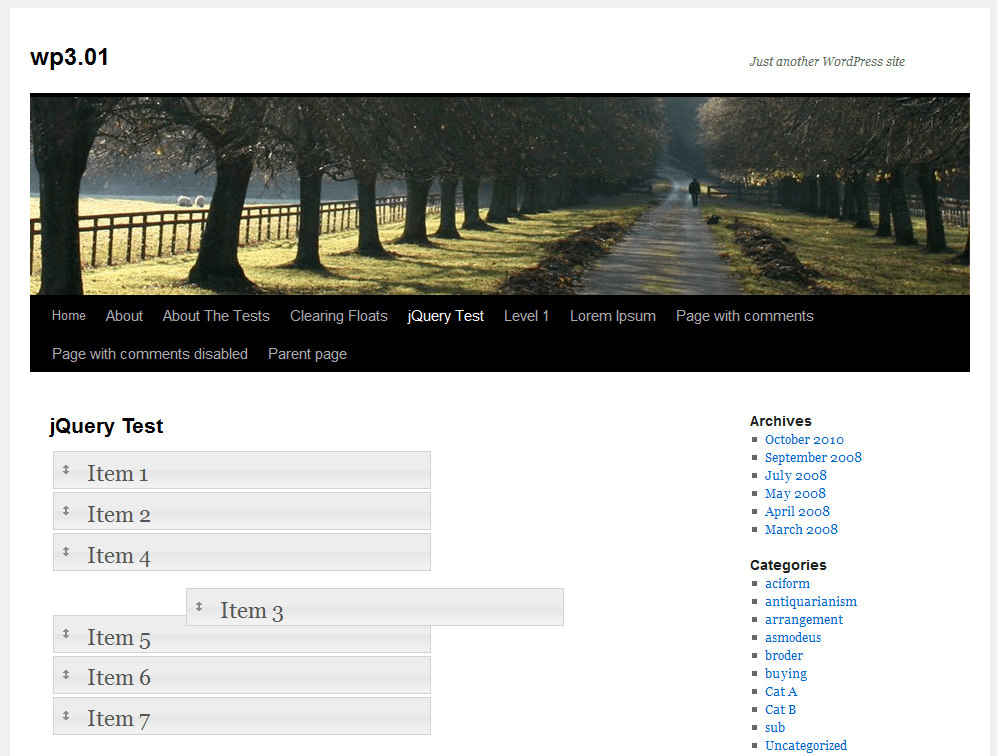Click the wp3.01 site title
Viewport: 997px width, 756px height.
pos(68,57)
